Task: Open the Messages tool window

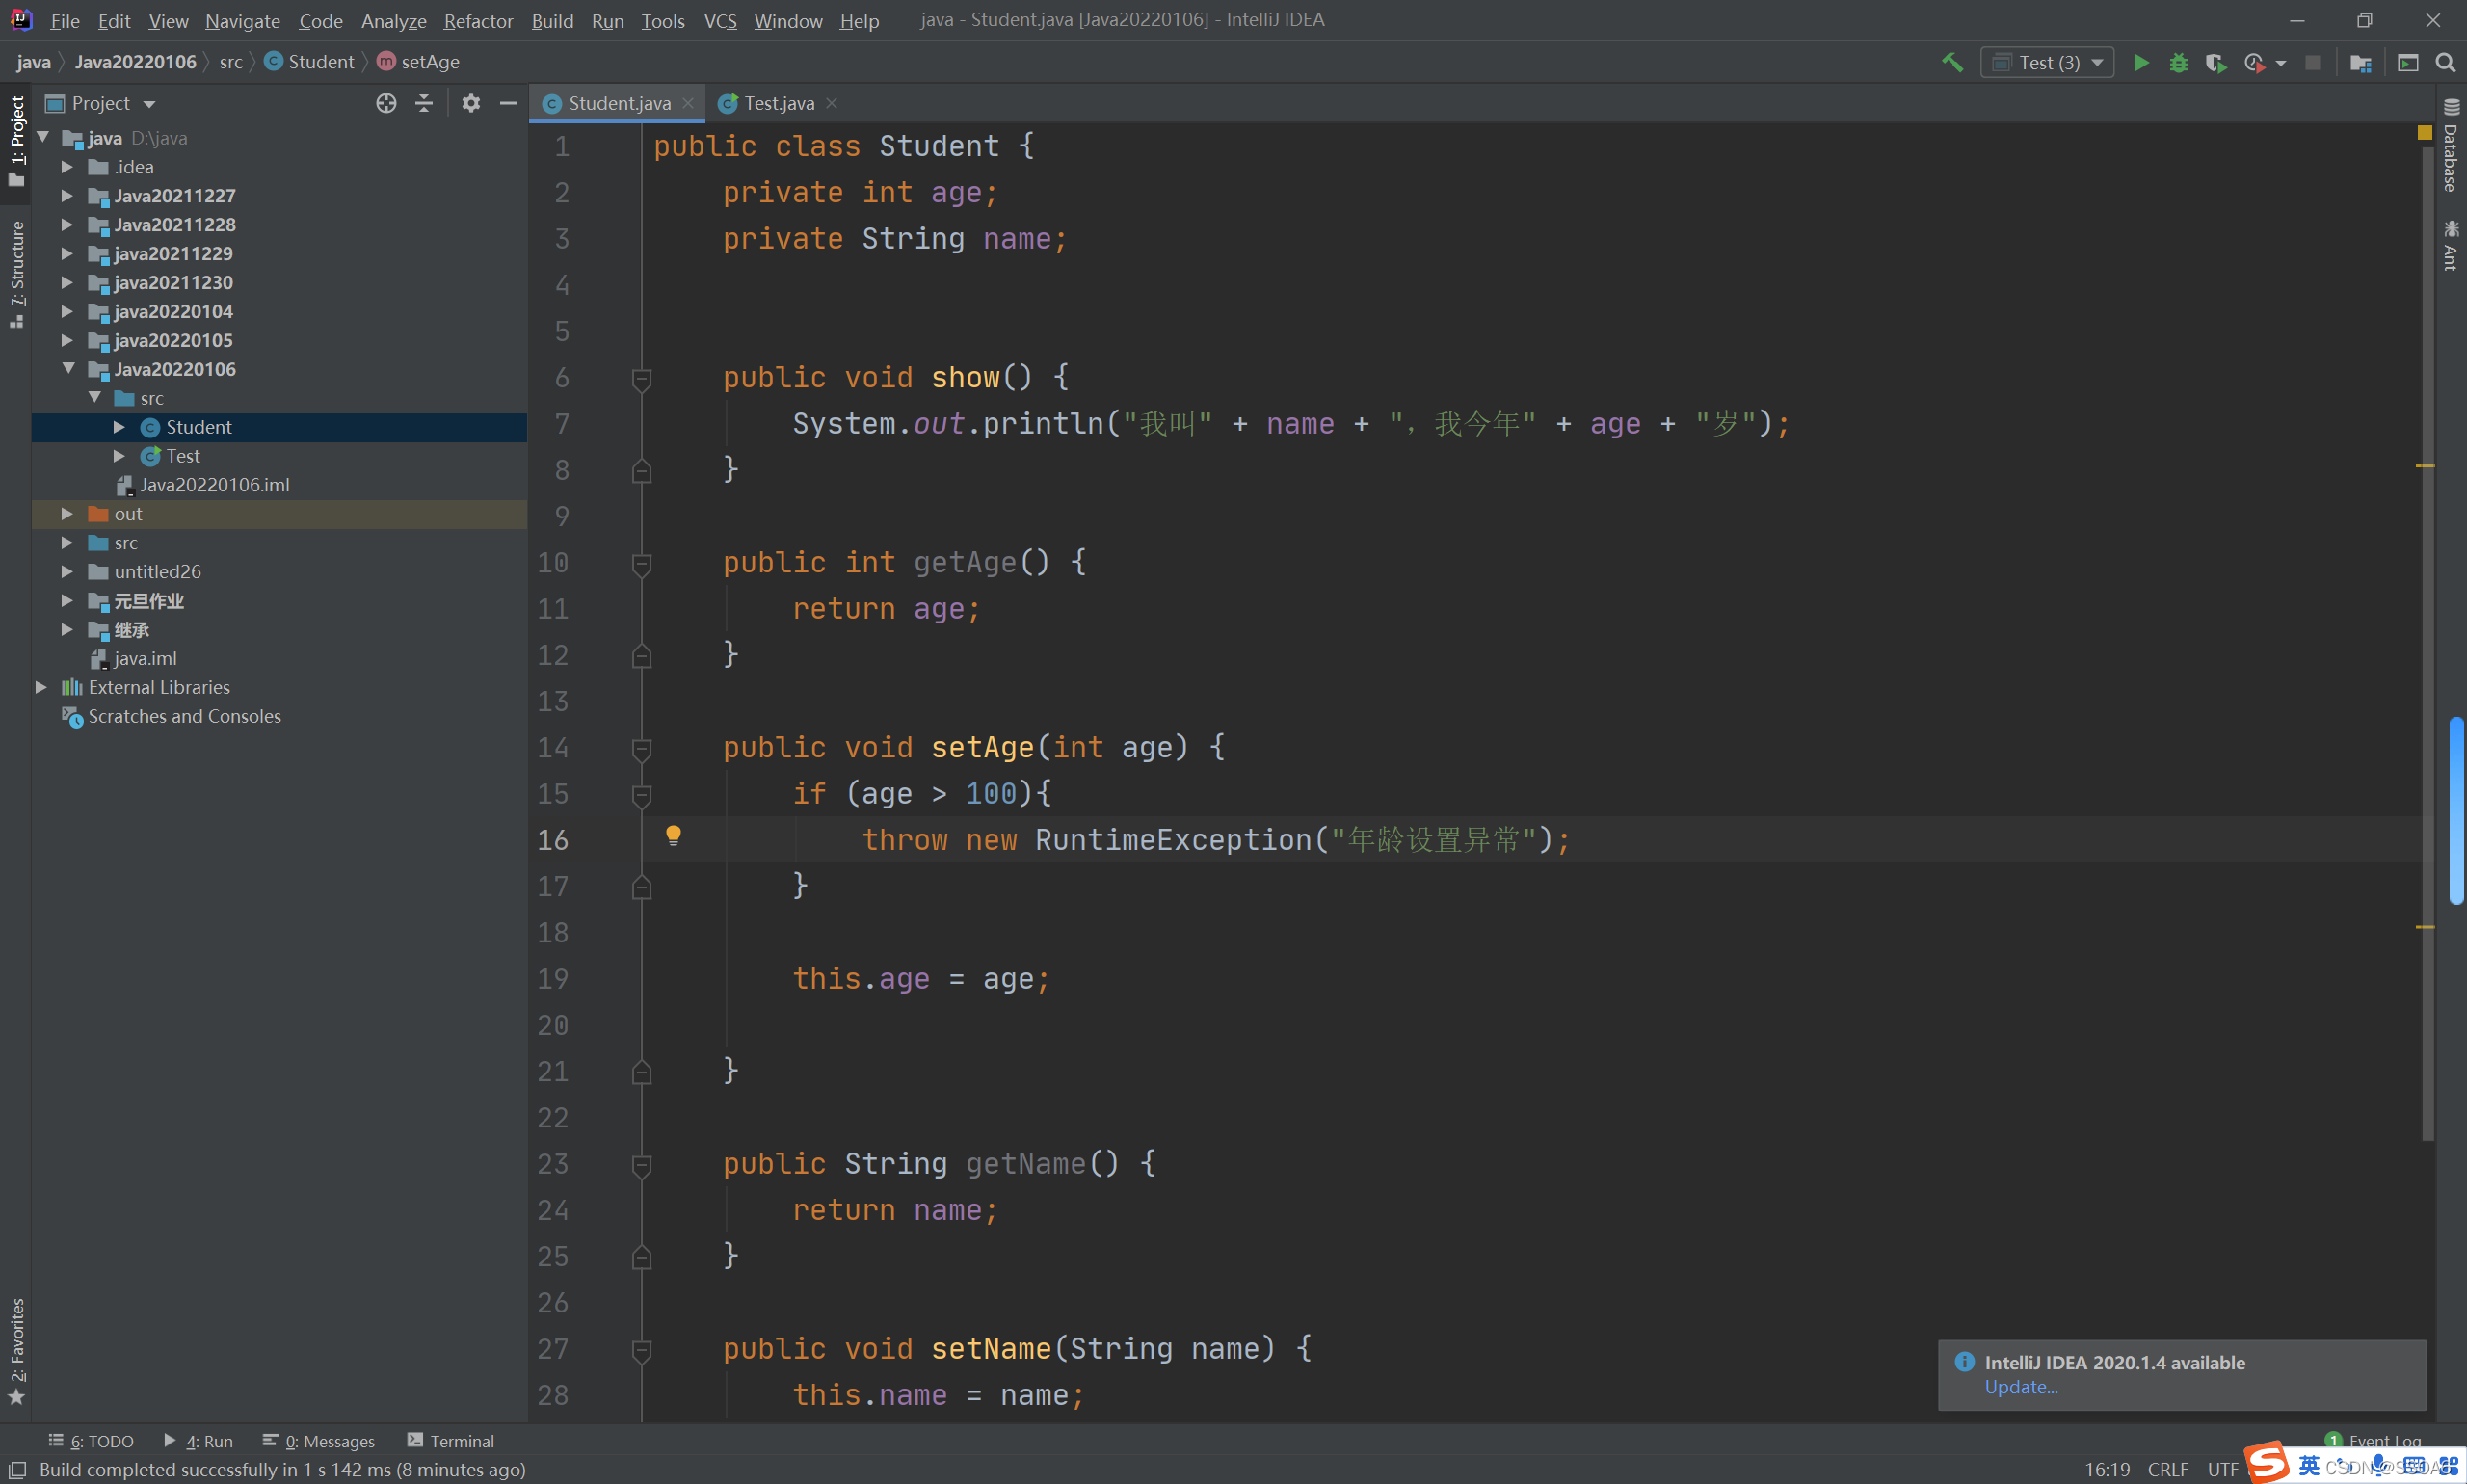Action: 319,1441
